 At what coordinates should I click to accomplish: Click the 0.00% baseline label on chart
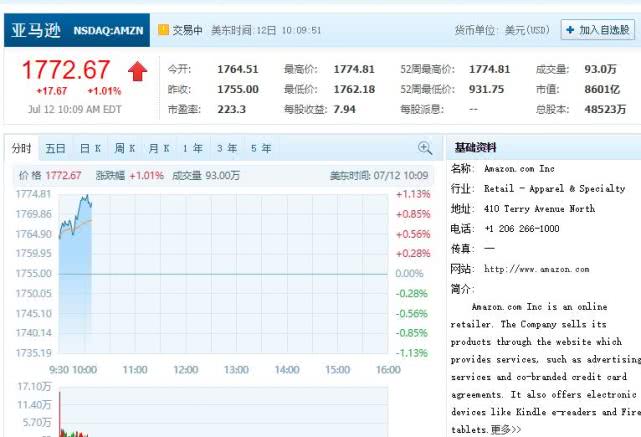coord(409,273)
